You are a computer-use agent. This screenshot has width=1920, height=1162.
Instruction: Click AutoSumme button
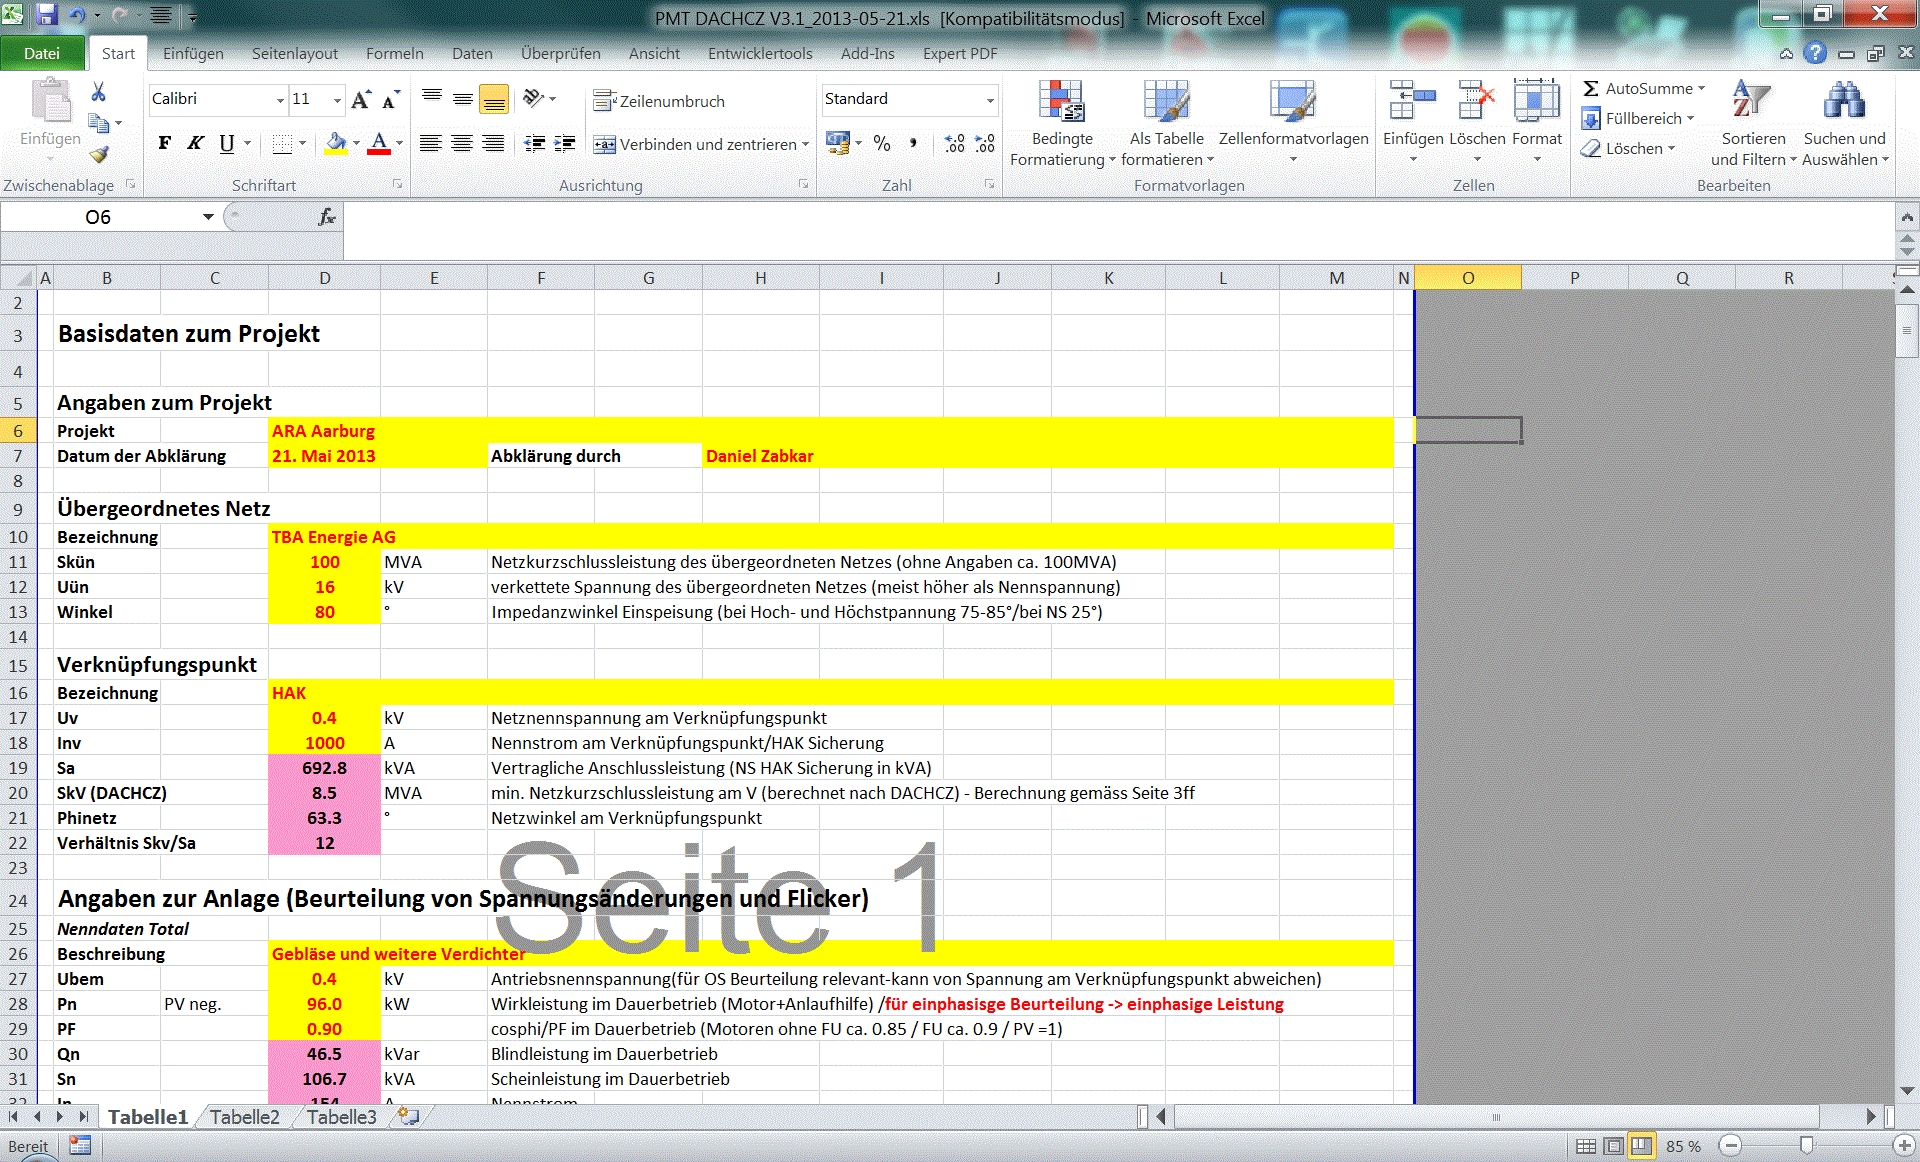[x=1643, y=88]
